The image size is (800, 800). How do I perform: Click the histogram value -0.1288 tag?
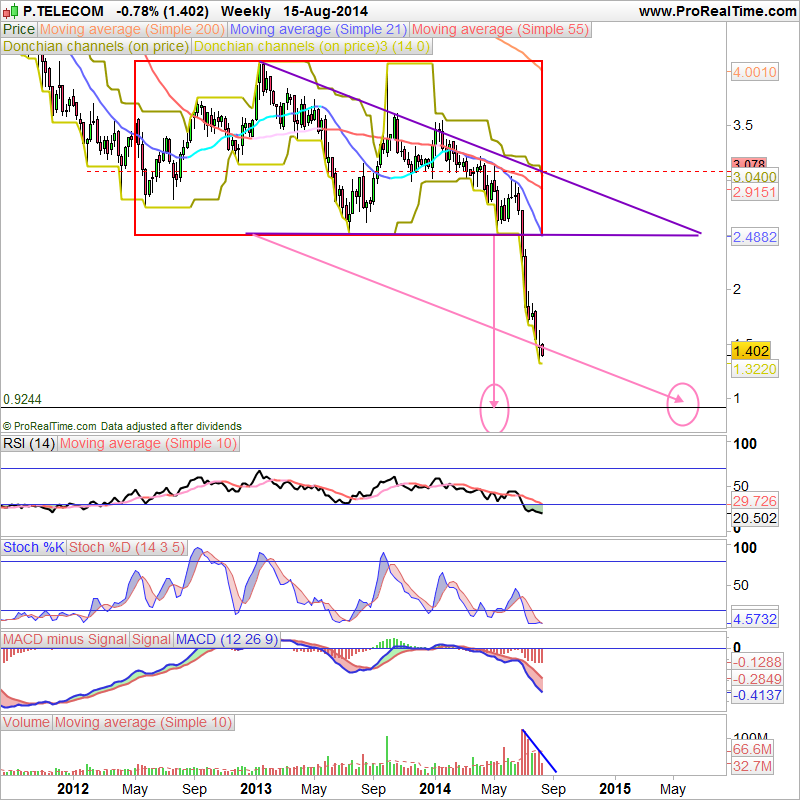(757, 662)
